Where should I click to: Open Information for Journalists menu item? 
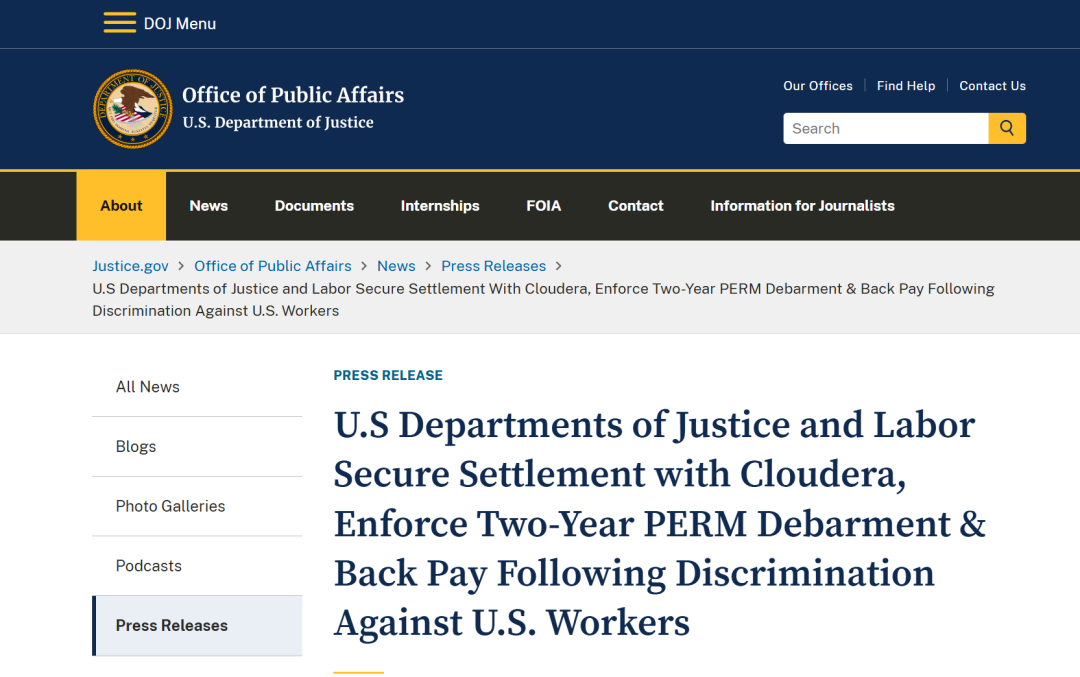coord(802,206)
